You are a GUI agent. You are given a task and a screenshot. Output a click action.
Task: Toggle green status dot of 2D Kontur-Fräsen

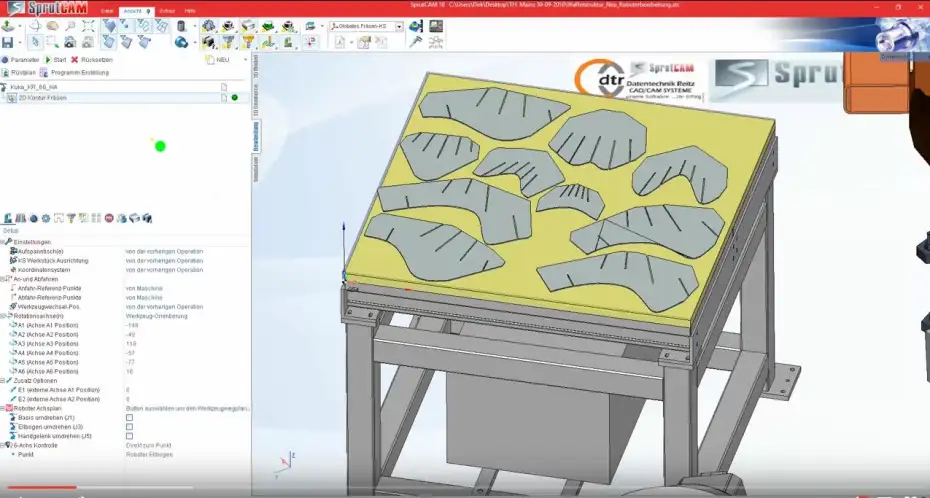coord(235,98)
